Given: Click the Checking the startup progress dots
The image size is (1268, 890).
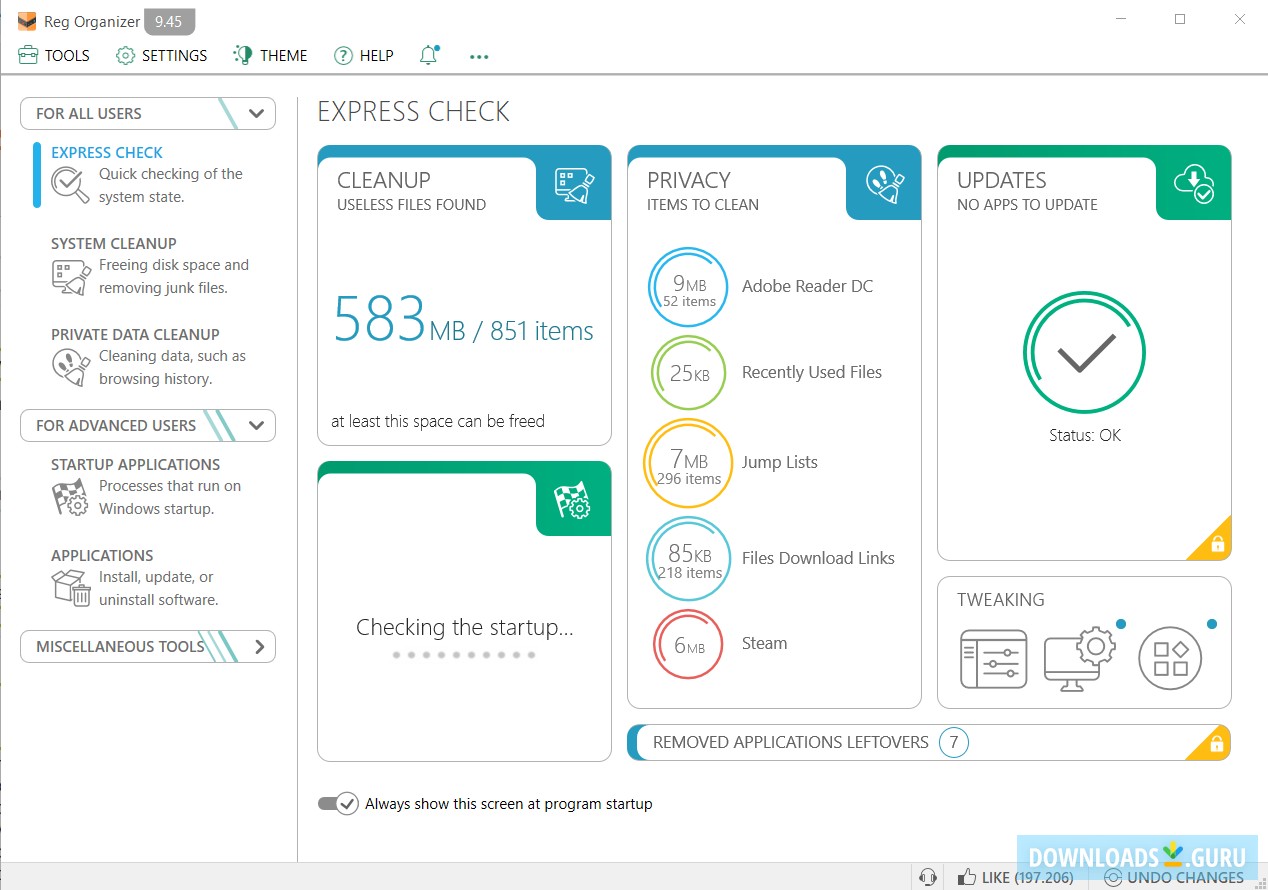Looking at the screenshot, I should [464, 655].
